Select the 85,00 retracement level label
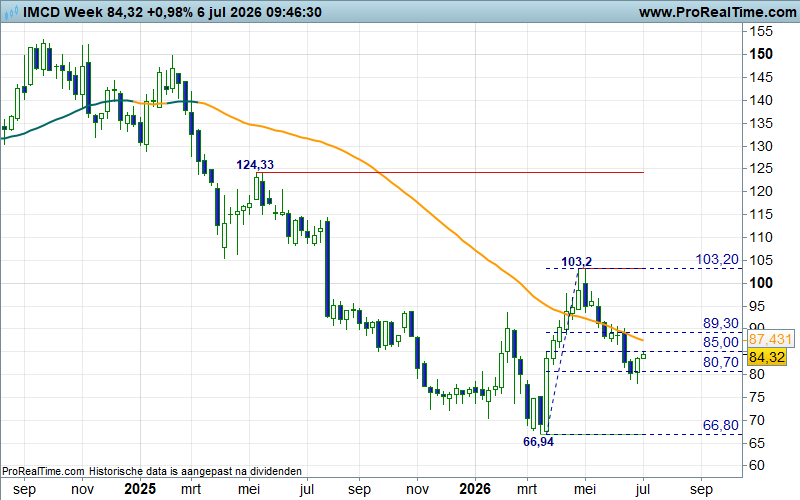Screen dimensions: 800x500 pos(720,342)
